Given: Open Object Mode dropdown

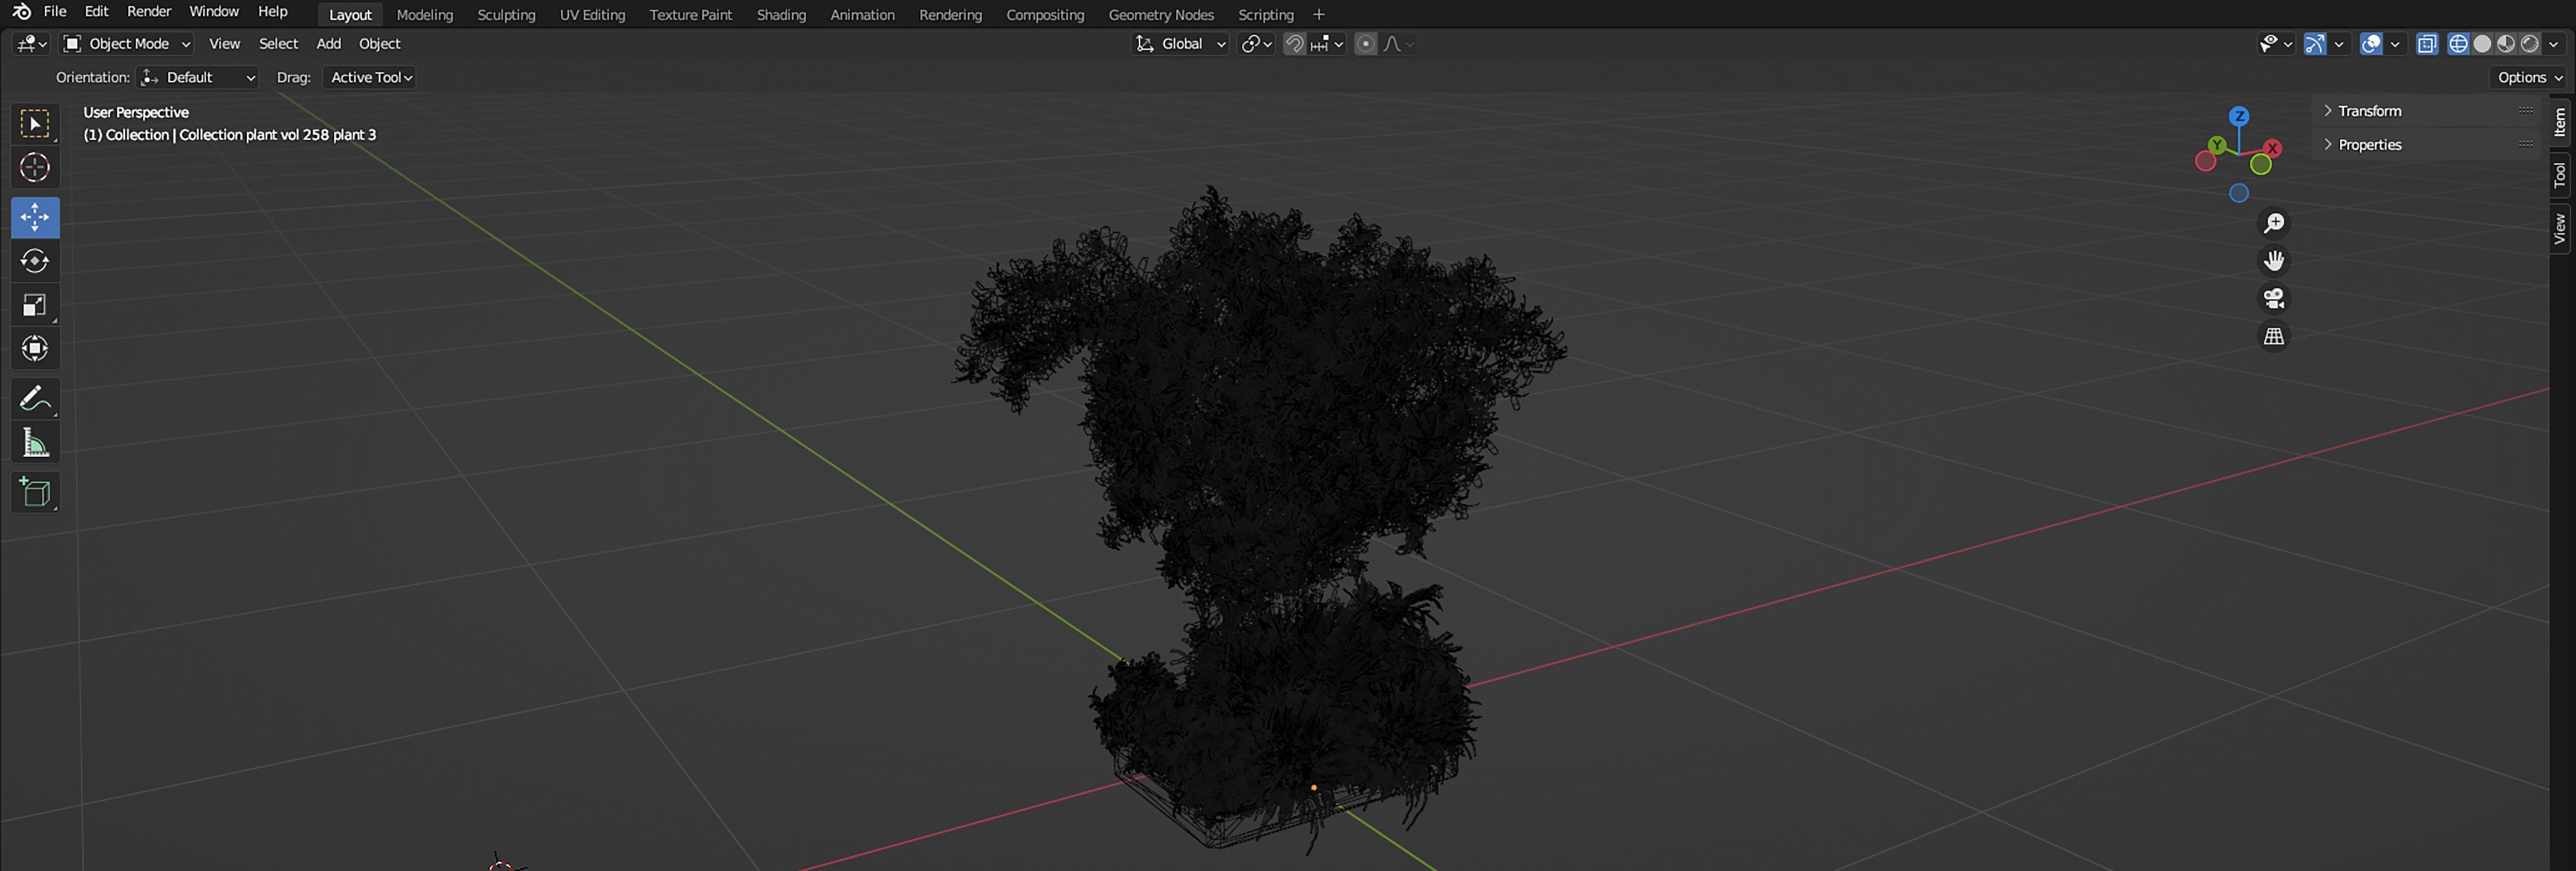Looking at the screenshot, I should pyautogui.click(x=126, y=44).
